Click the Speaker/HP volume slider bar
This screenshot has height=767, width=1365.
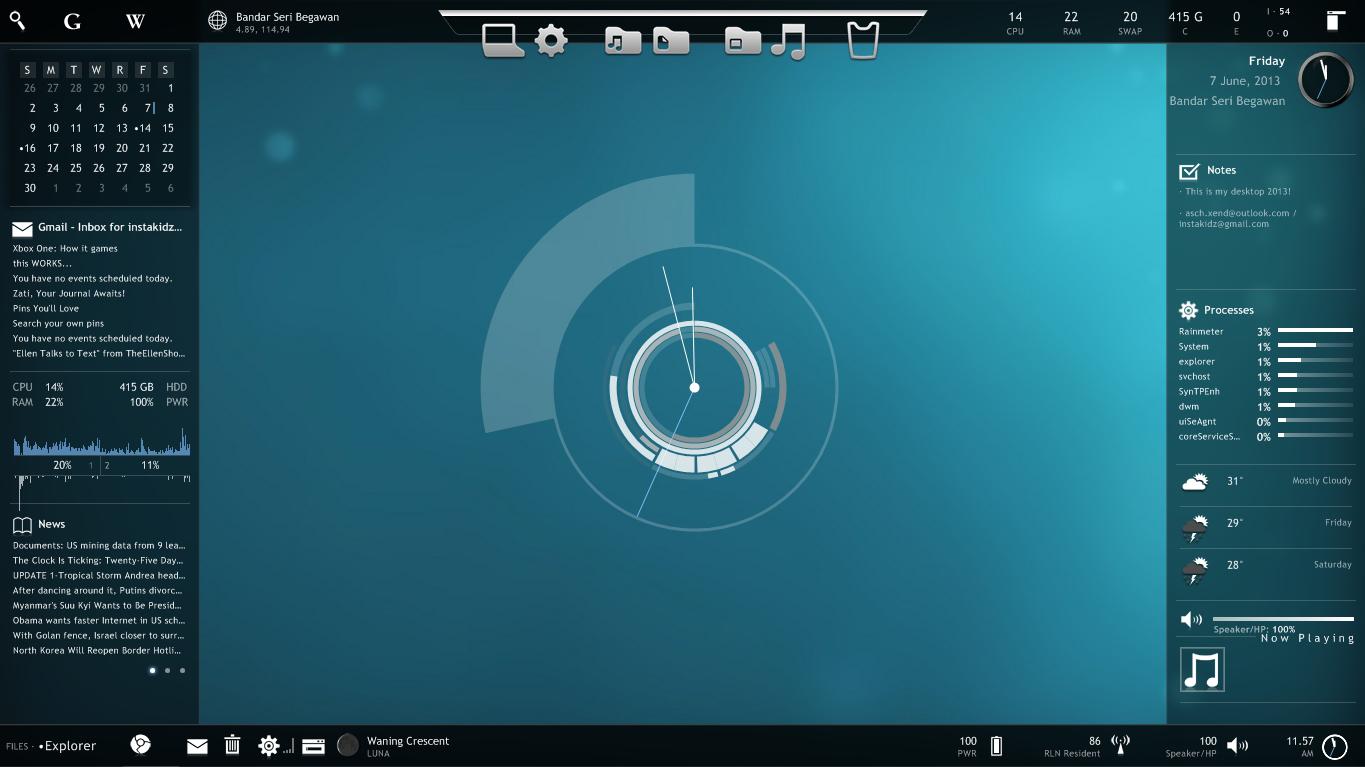(x=1282, y=619)
